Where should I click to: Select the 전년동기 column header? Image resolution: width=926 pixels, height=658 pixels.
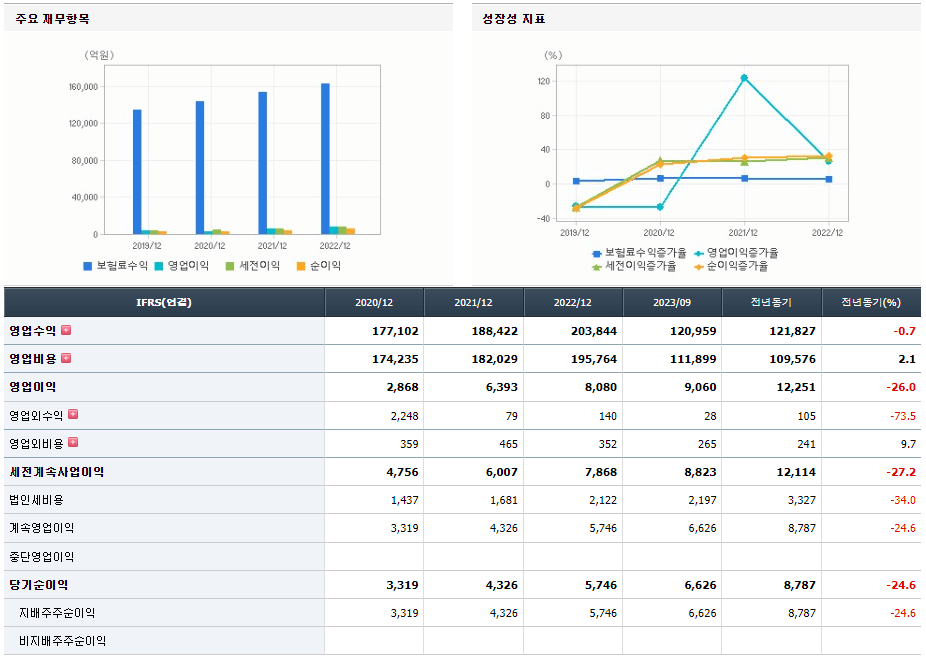[771, 302]
